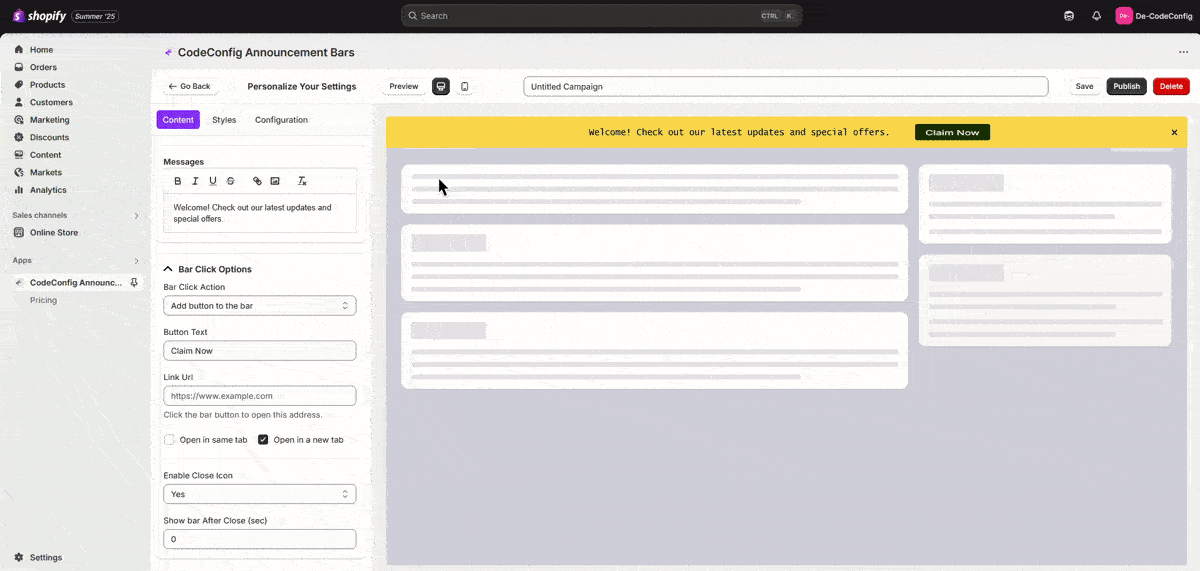The image size is (1200, 571).
Task: Open Content in the sidebar
Action: 45,155
